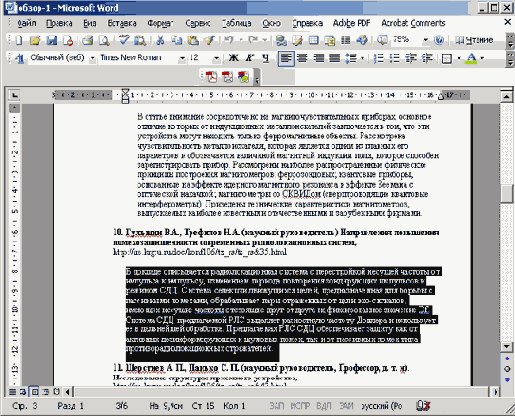Toggle underline formatting (Ч)
Screen dimensions: 515x416
coord(266,58)
